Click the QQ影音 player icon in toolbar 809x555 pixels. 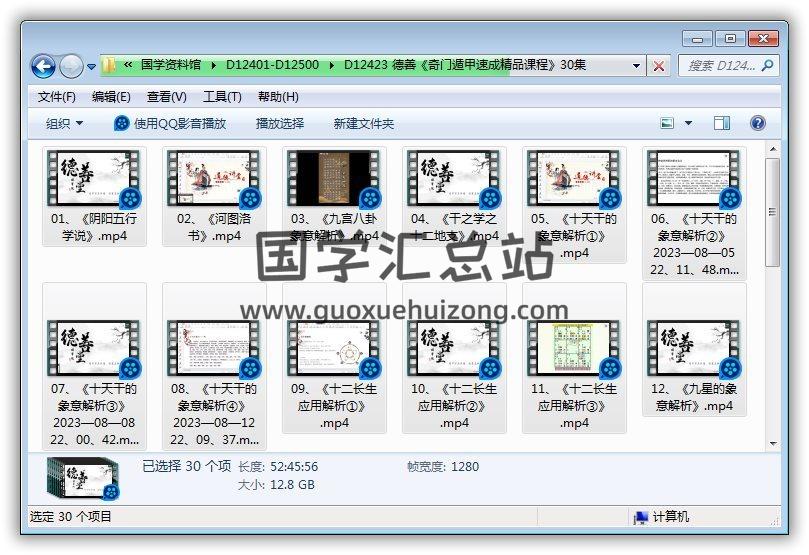click(x=122, y=123)
